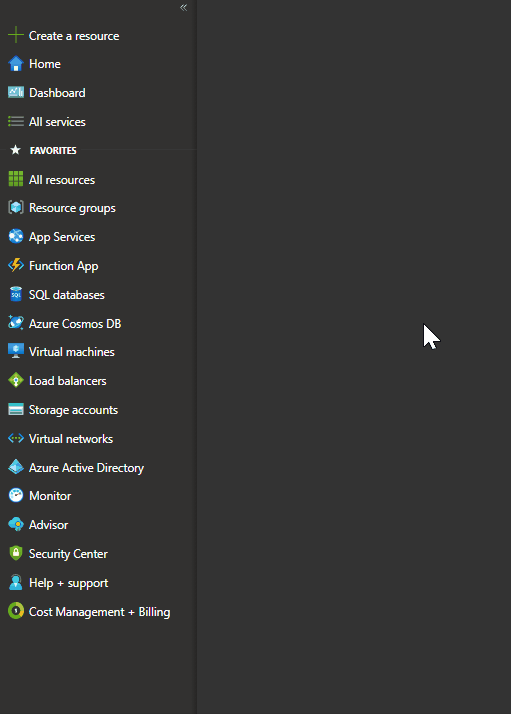
Task: Select the Storage accounts icon
Action: pyautogui.click(x=16, y=409)
